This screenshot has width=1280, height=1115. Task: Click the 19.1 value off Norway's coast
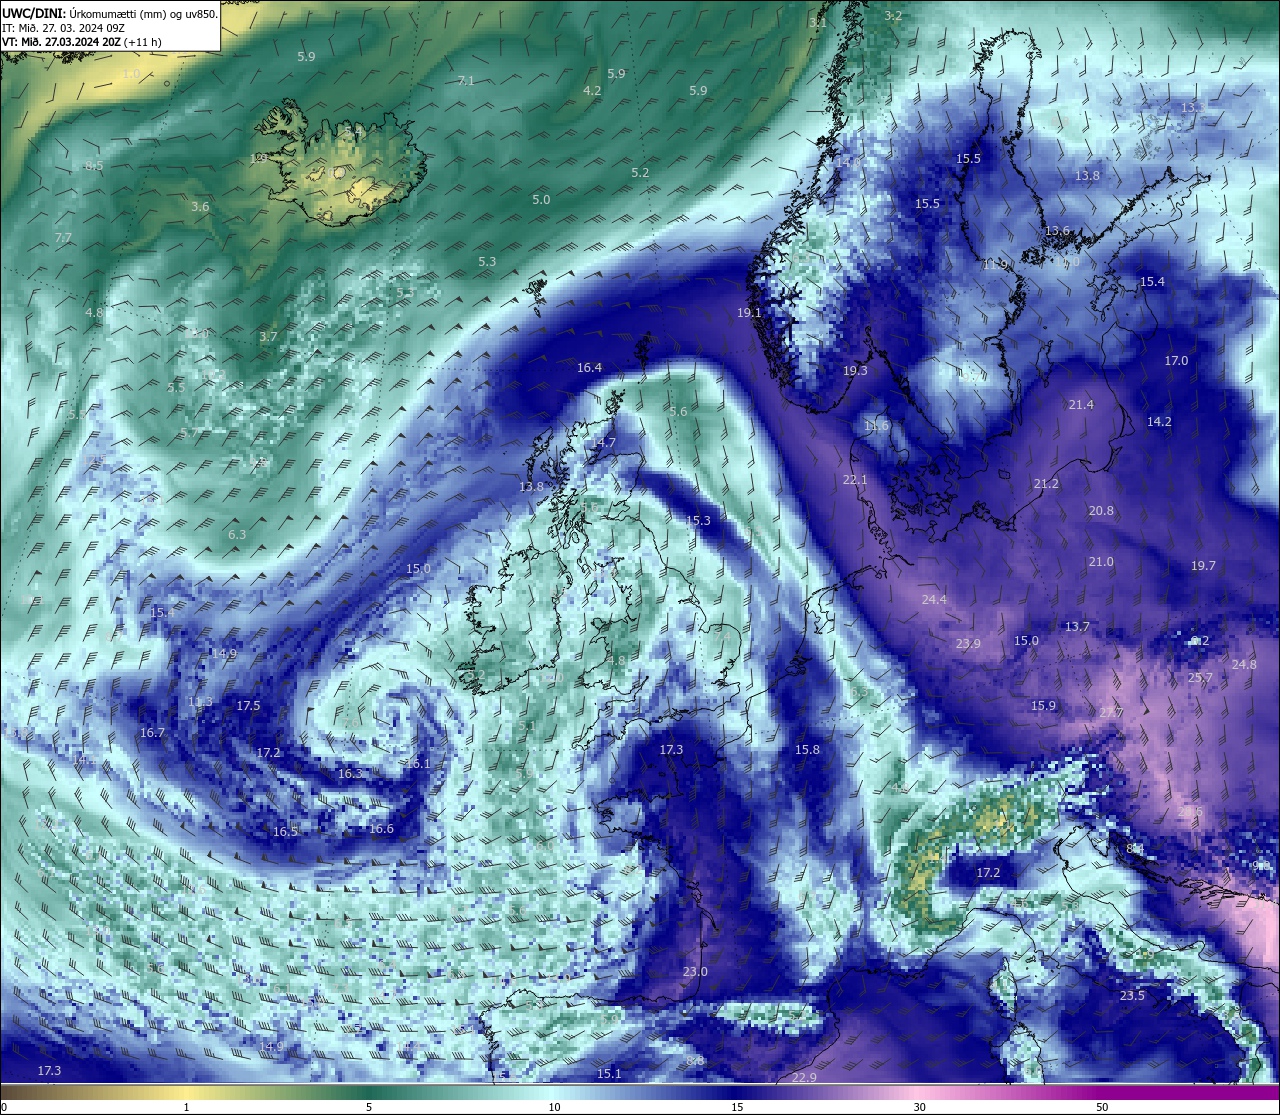point(749,313)
